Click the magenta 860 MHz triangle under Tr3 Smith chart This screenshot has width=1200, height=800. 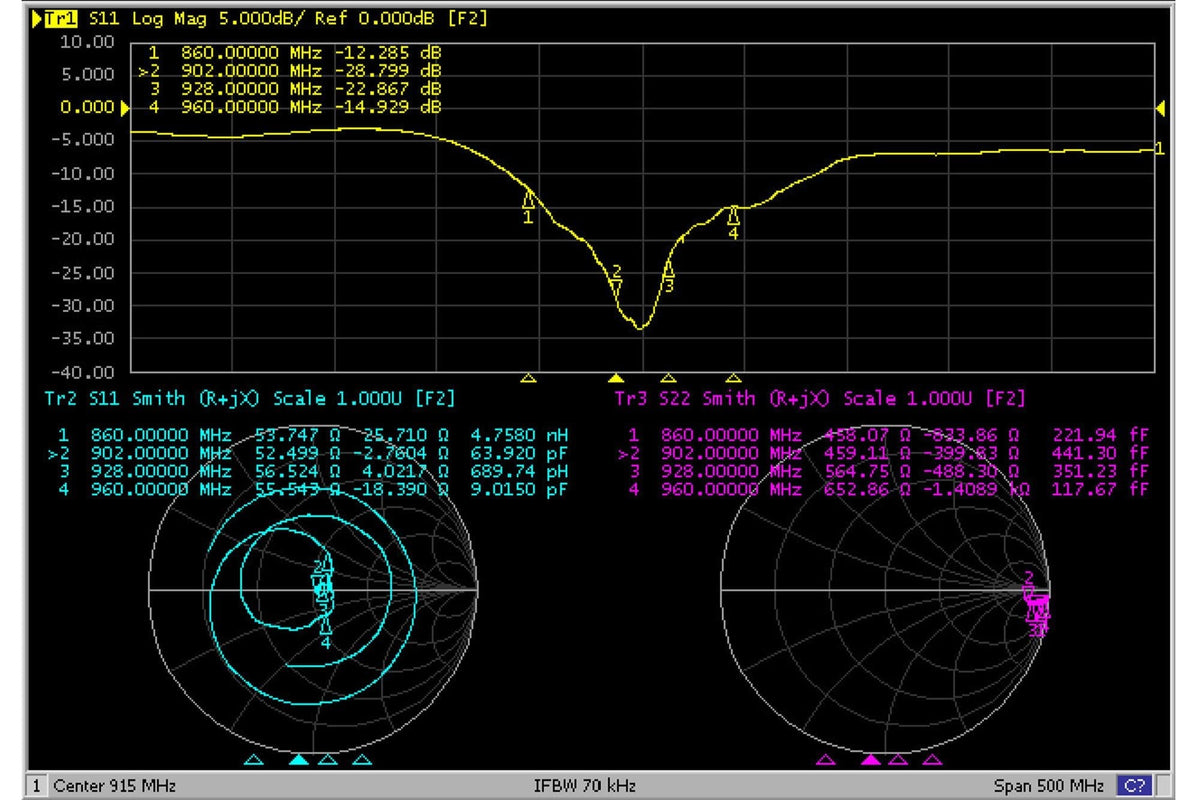tap(826, 760)
